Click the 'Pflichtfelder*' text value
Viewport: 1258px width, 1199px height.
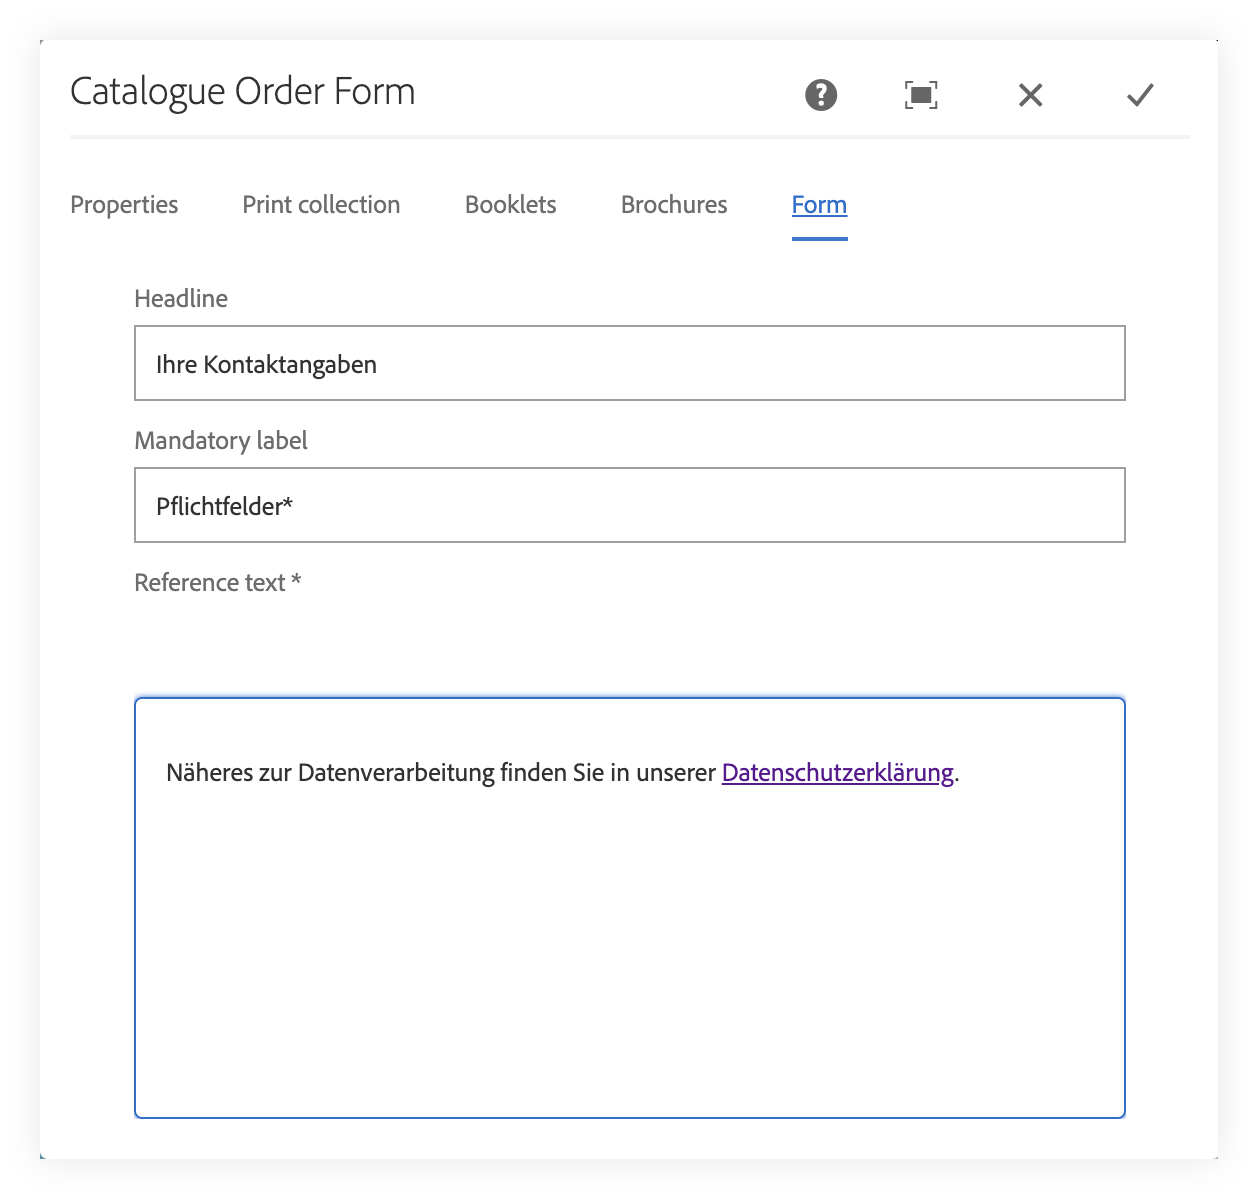pos(224,507)
